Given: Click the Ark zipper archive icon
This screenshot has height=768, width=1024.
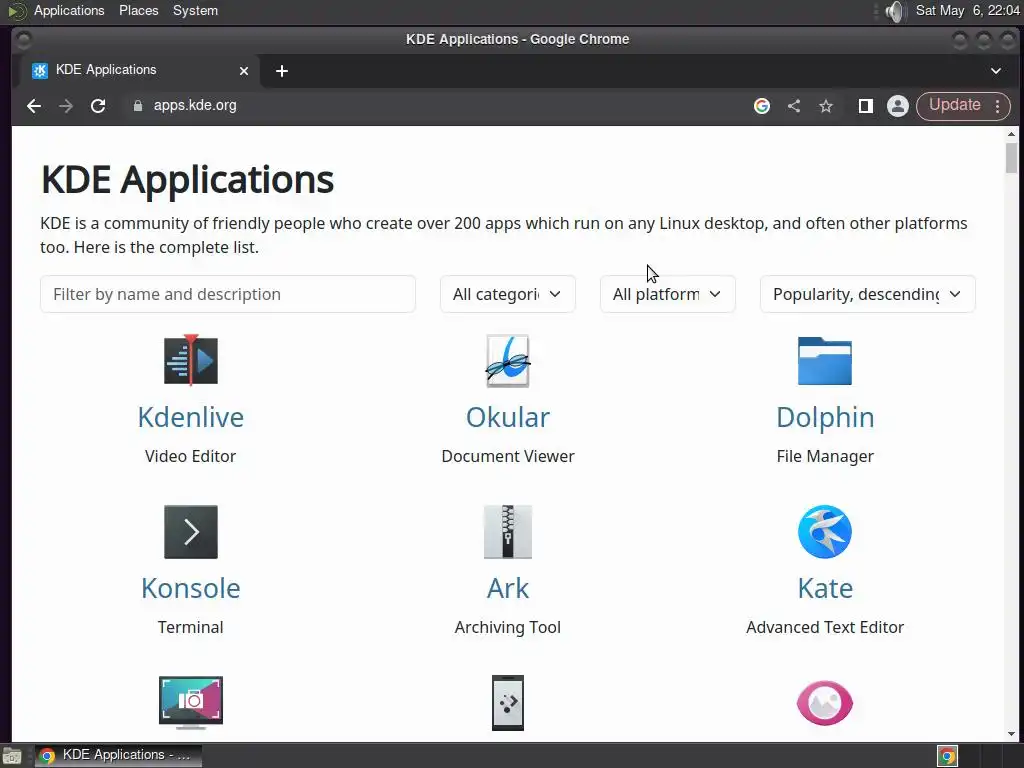Looking at the screenshot, I should point(508,532).
